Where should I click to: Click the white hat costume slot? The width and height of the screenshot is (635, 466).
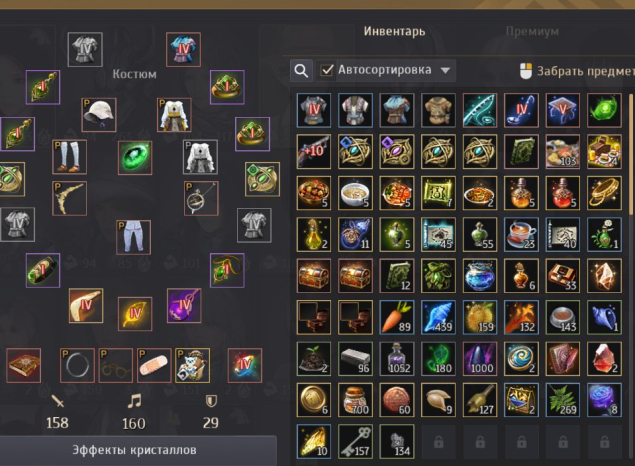[99, 115]
